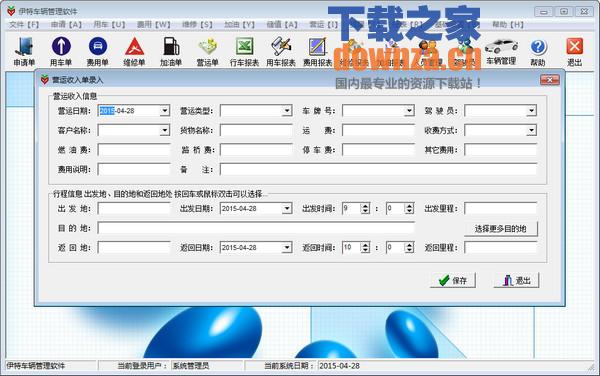Image resolution: width=600 pixels, height=376 pixels.
Task: Click 伊特车辆管理软件 in the status bar
Action: coord(36,366)
